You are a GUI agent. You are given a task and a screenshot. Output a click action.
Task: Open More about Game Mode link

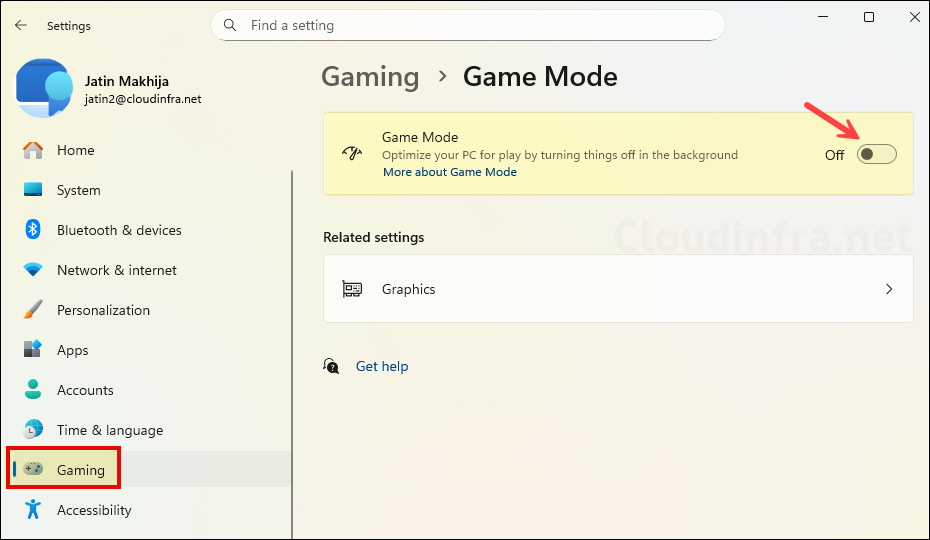[450, 172]
